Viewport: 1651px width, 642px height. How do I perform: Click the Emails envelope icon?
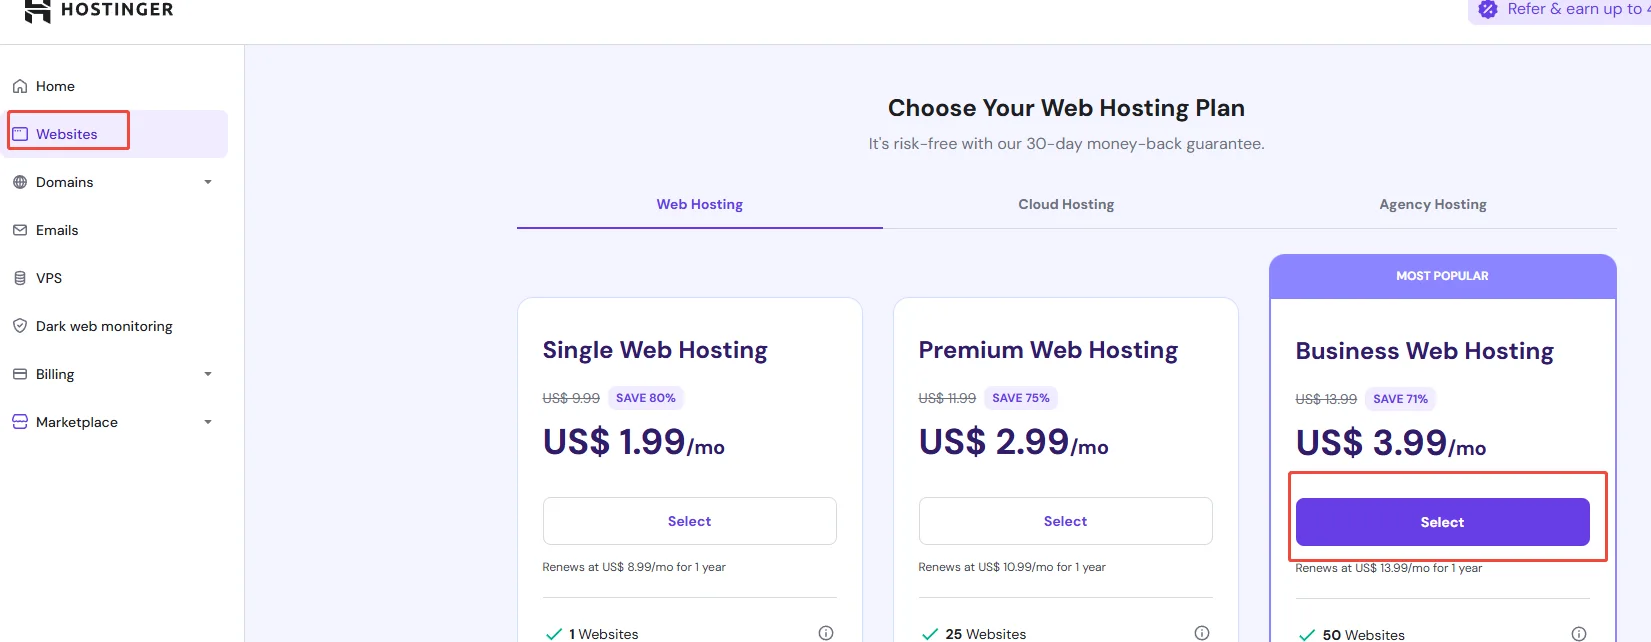(20, 230)
